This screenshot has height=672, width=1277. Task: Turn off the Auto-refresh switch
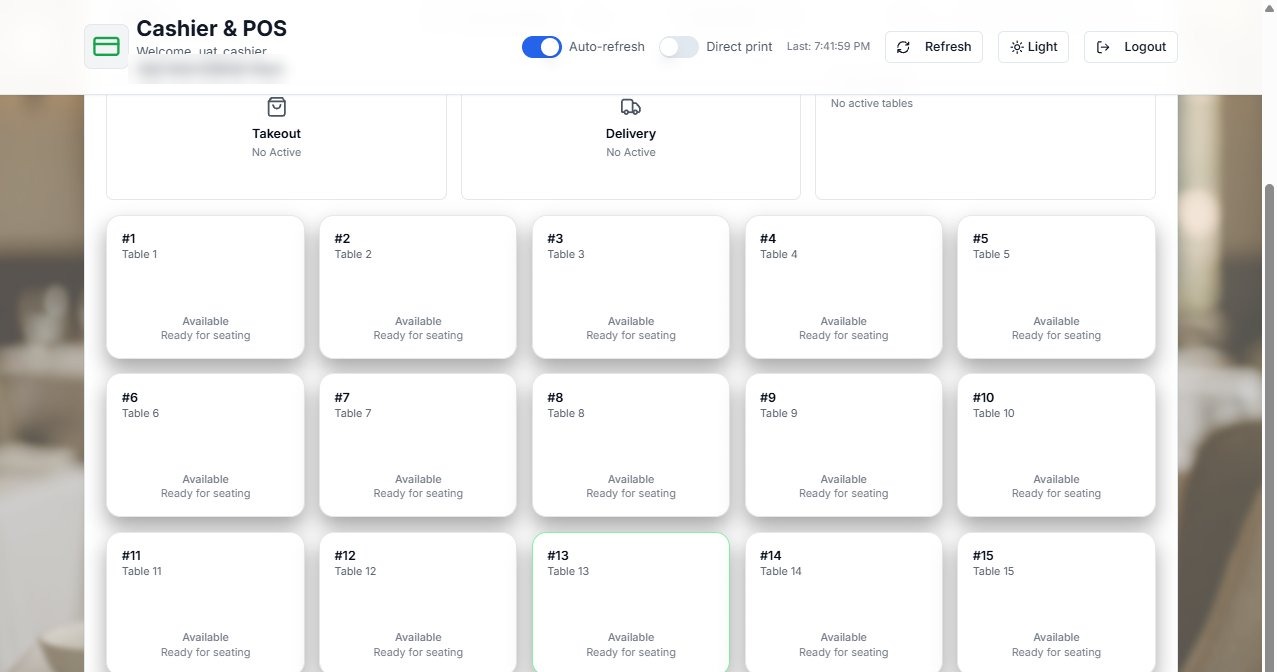[x=542, y=47]
